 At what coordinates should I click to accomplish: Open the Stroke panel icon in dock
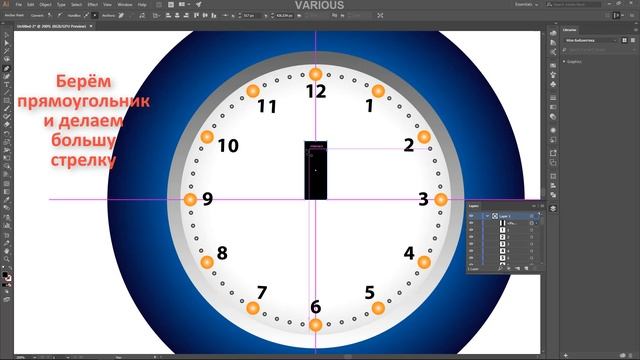point(553,98)
